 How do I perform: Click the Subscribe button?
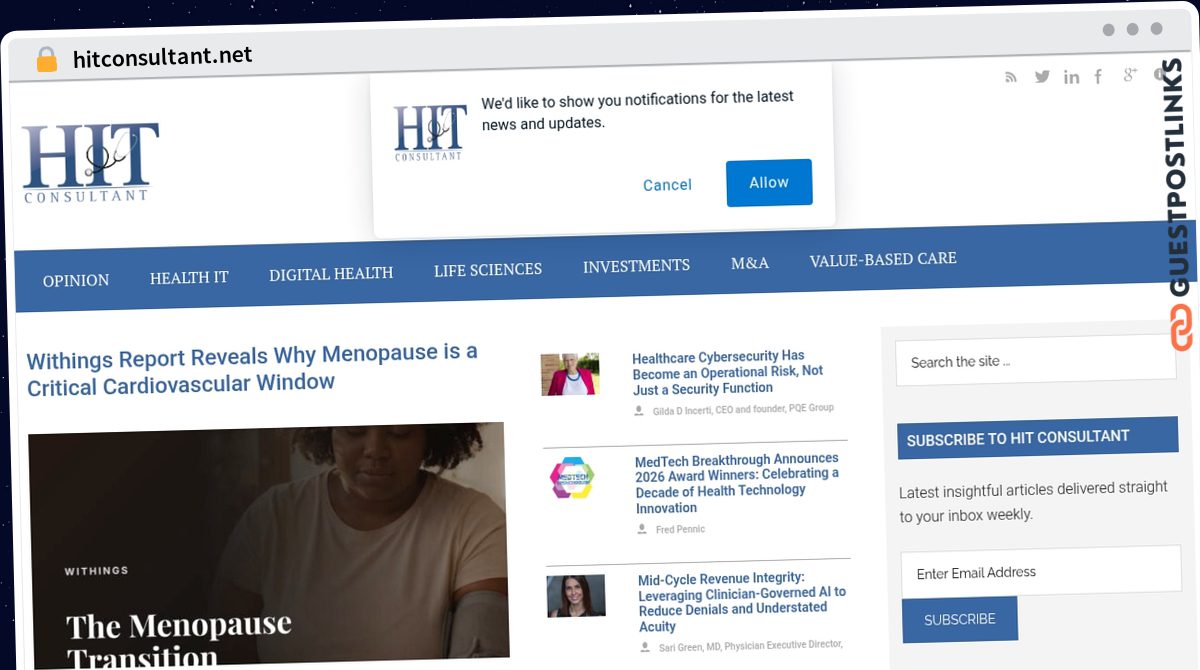960,619
